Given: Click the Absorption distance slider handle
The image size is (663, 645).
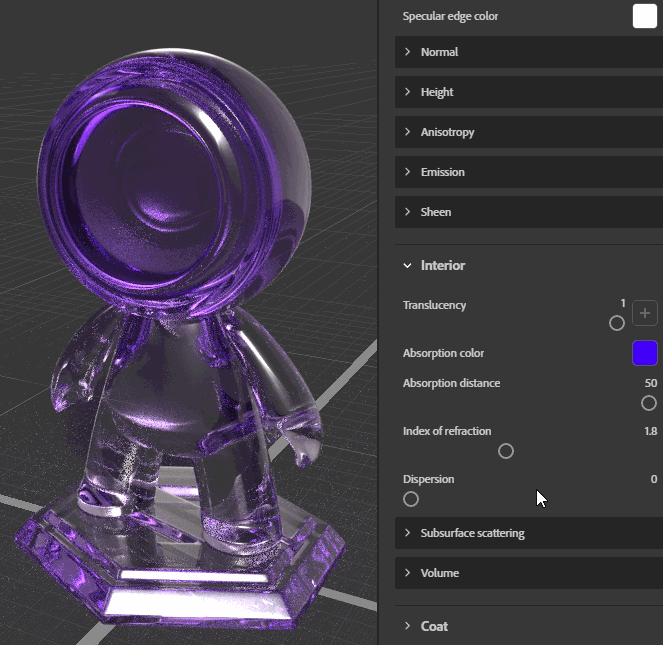Looking at the screenshot, I should pyautogui.click(x=649, y=403).
